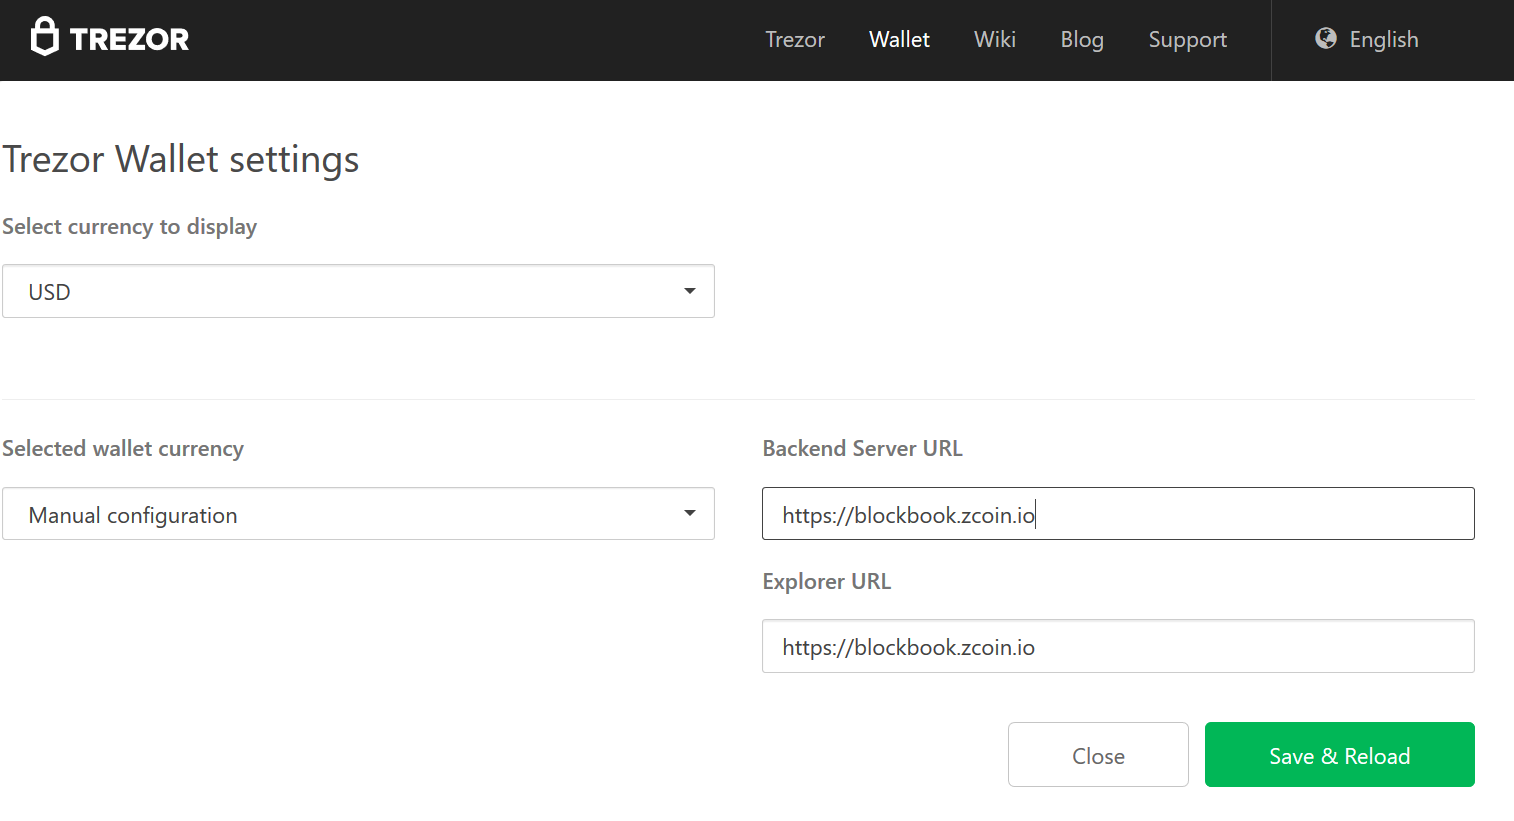Open the Wiki page link
This screenshot has width=1514, height=821.
[x=995, y=39]
